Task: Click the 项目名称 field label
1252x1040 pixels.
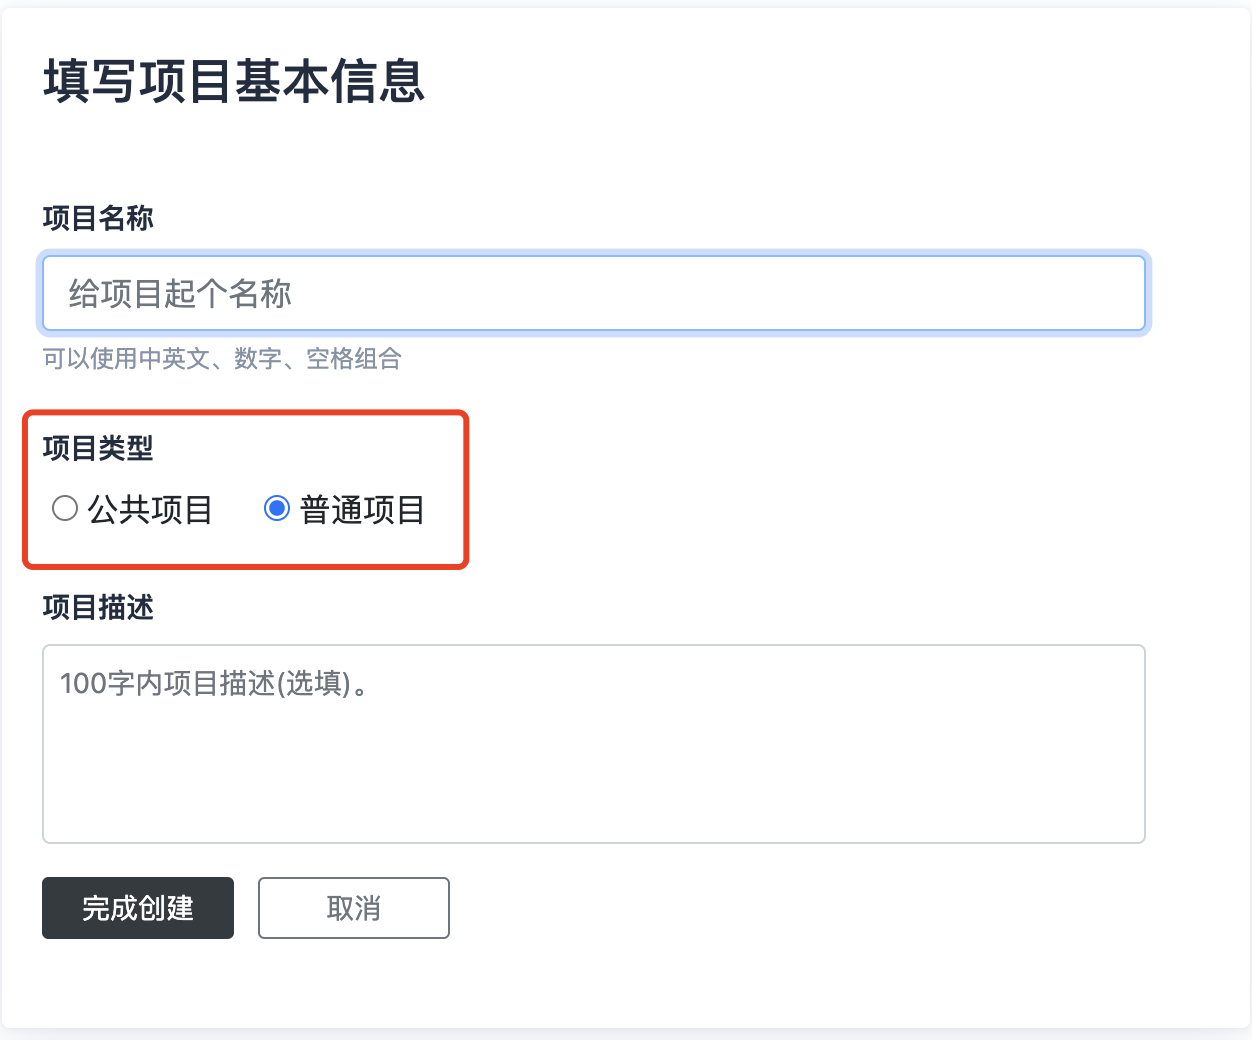Action: [x=98, y=218]
